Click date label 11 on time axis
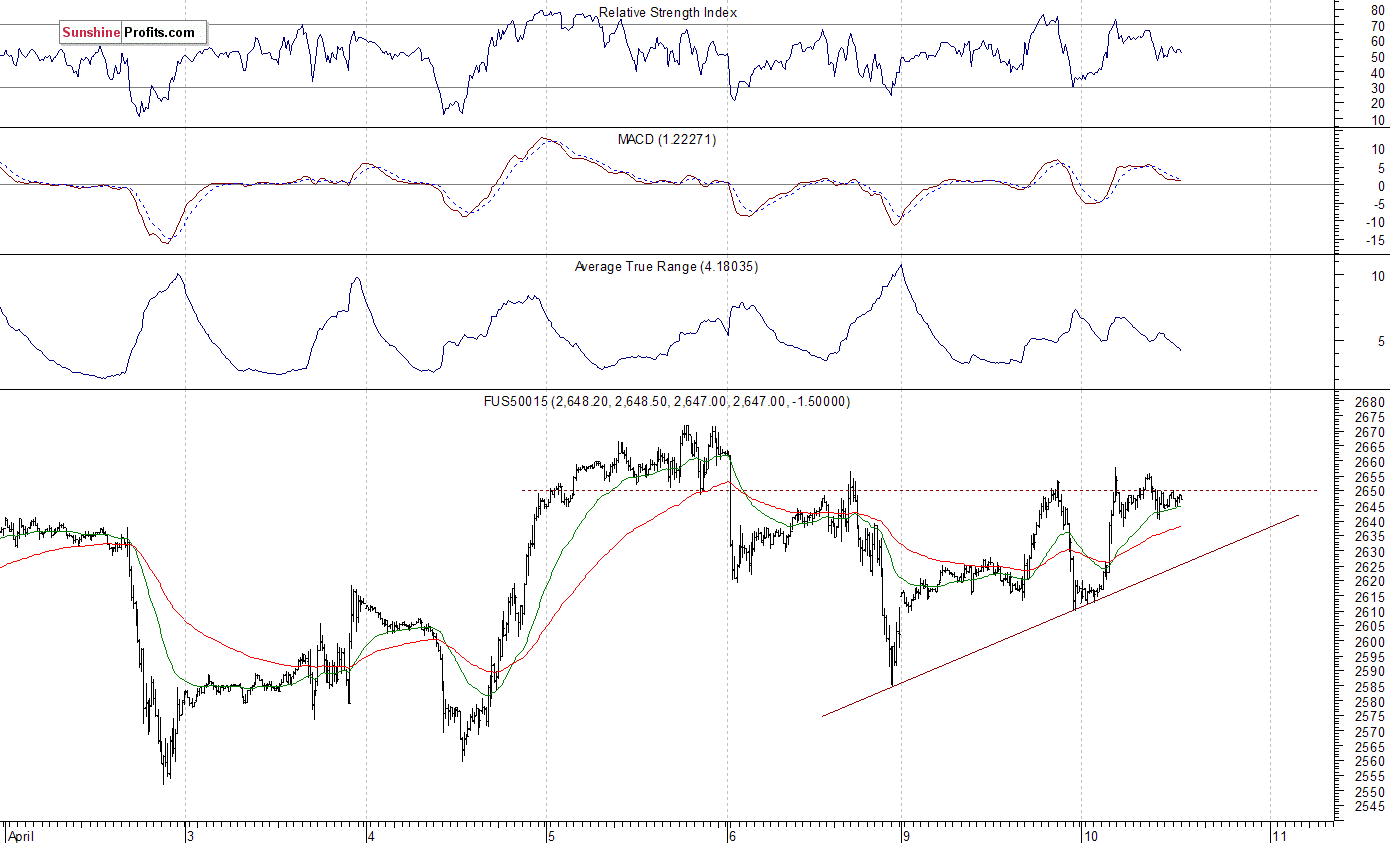 [1279, 834]
